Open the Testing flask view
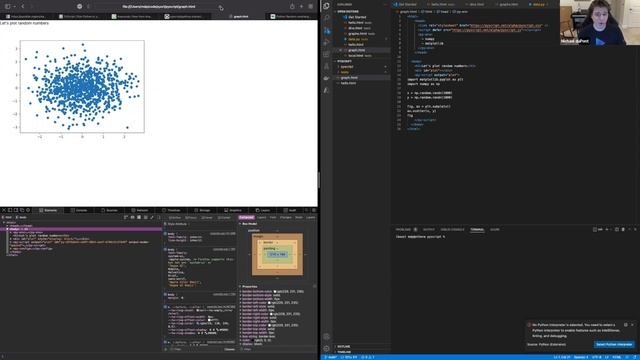 point(326,66)
